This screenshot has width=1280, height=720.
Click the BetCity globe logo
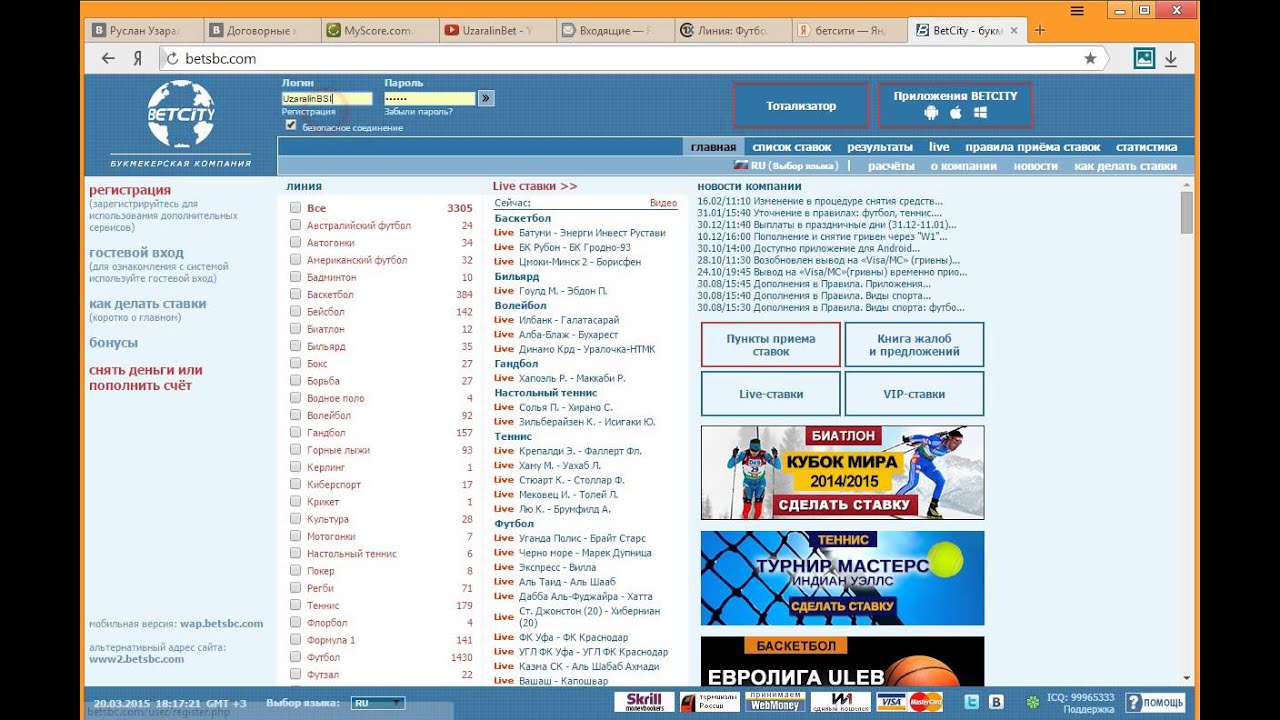click(x=181, y=114)
